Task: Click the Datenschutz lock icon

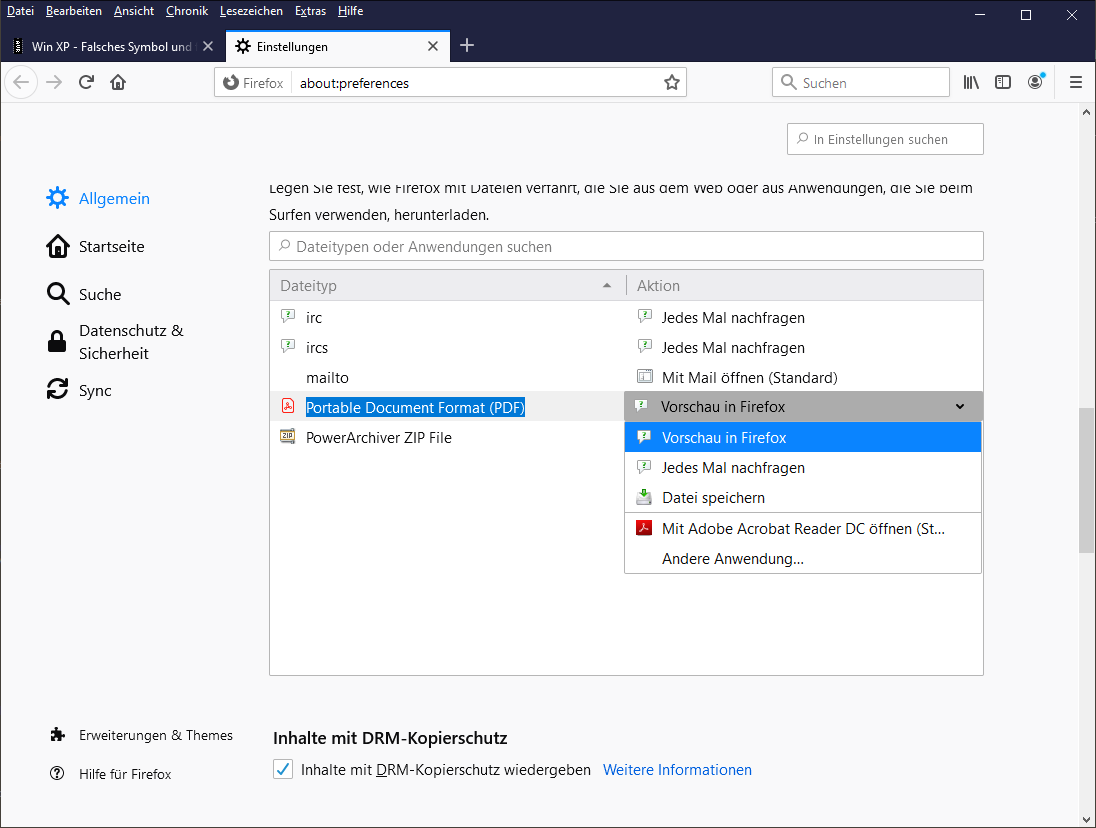Action: point(57,341)
